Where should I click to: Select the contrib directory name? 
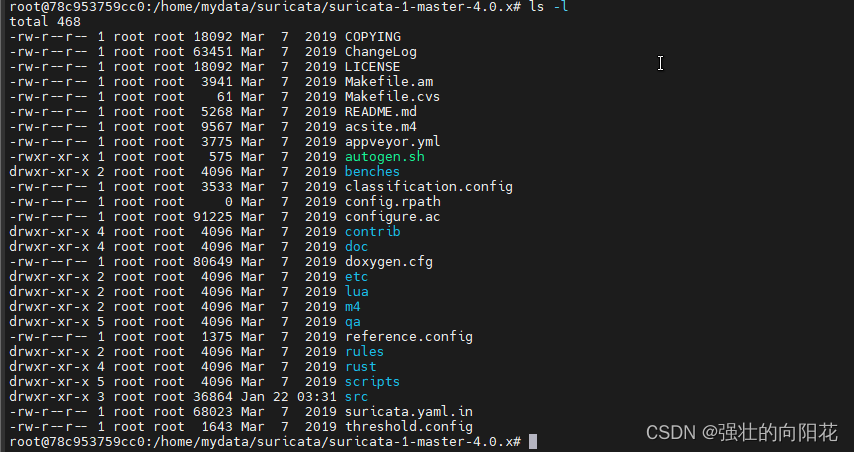pyautogui.click(x=373, y=231)
